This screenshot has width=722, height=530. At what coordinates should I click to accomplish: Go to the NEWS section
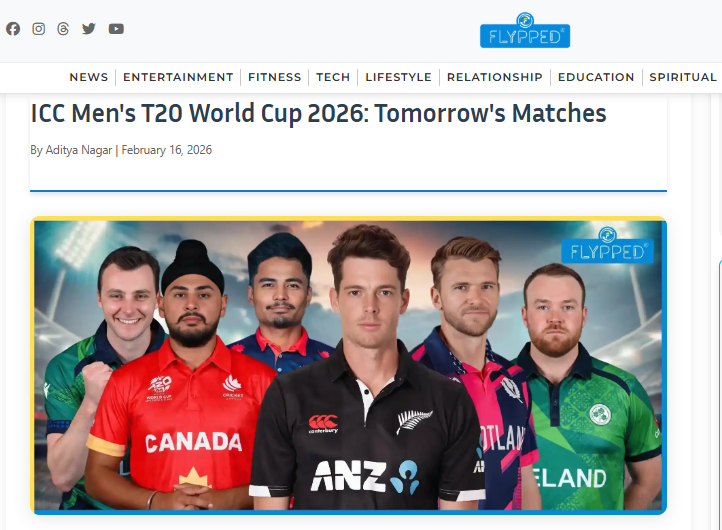[89, 77]
